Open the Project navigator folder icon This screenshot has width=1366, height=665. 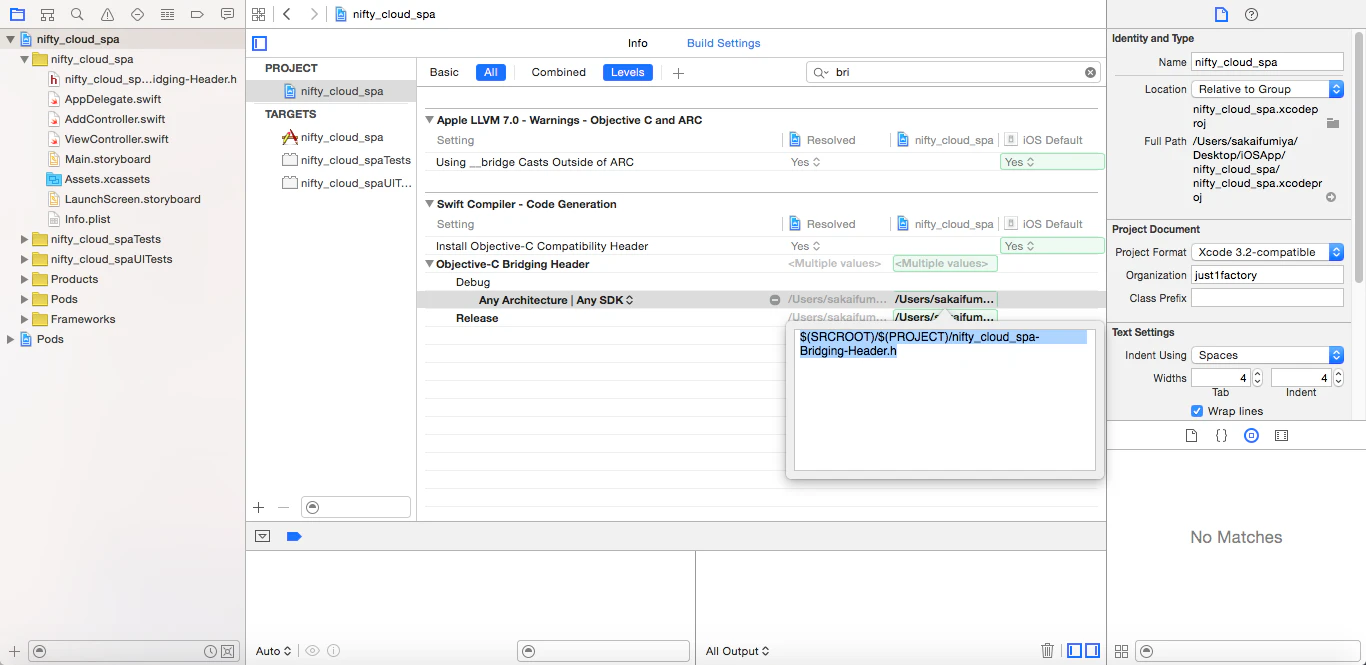pos(17,15)
